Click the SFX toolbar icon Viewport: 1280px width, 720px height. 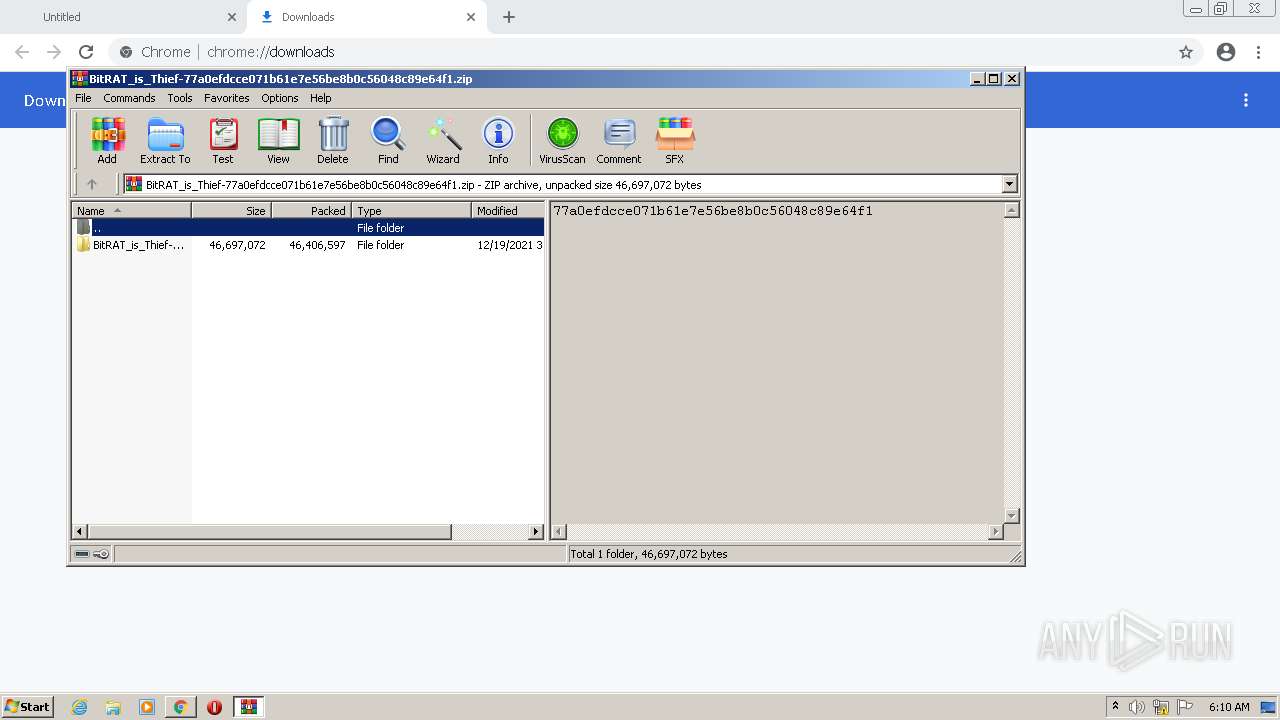point(675,140)
